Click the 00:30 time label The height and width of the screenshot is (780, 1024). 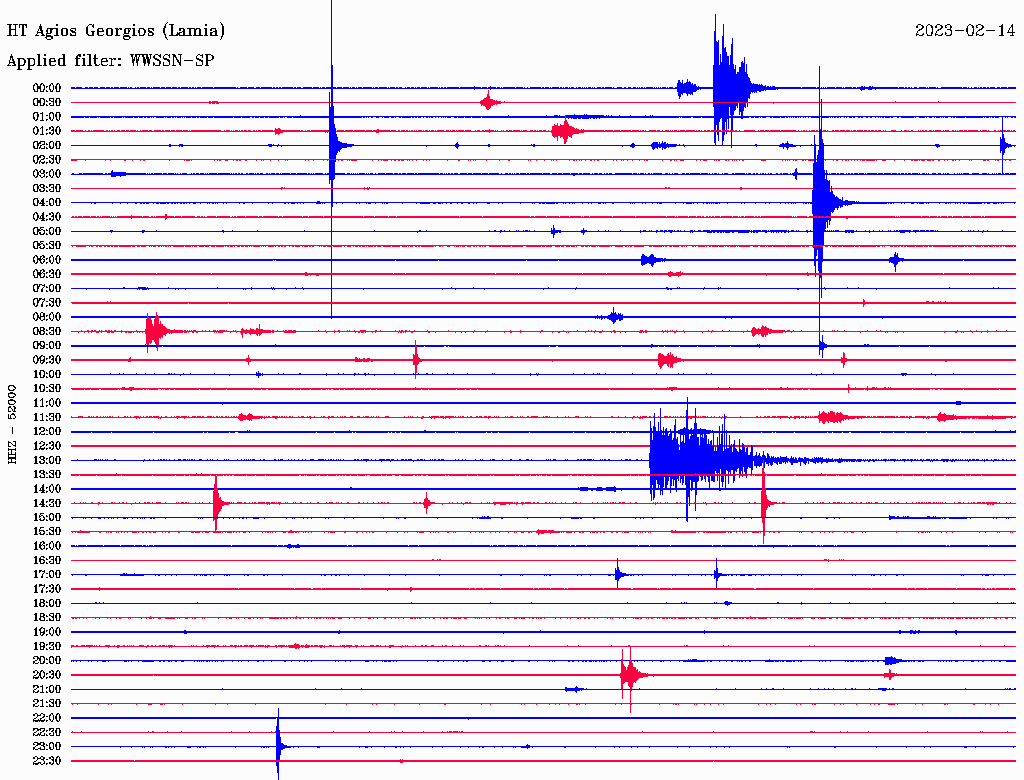pyautogui.click(x=47, y=103)
